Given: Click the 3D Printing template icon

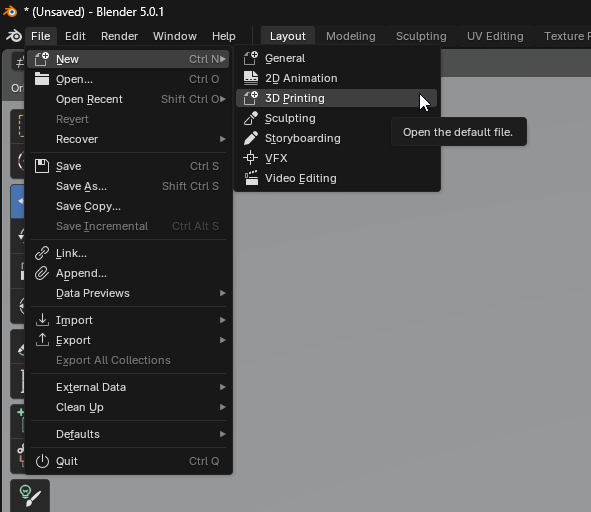Looking at the screenshot, I should click(x=251, y=98).
